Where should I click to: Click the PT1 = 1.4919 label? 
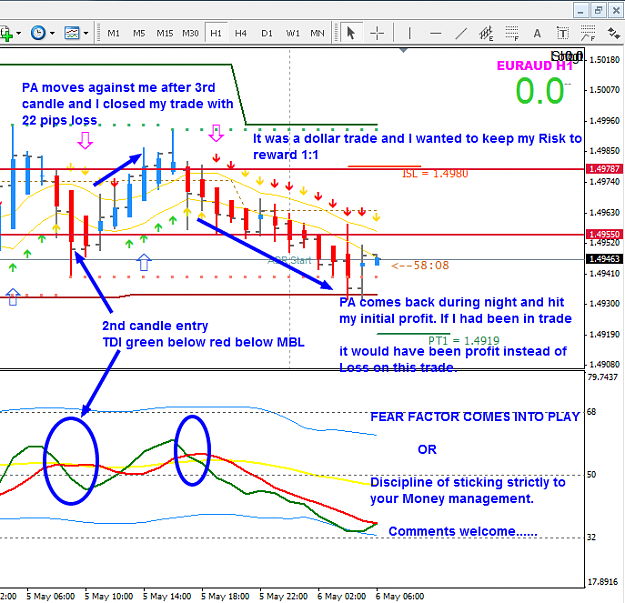[x=464, y=341]
